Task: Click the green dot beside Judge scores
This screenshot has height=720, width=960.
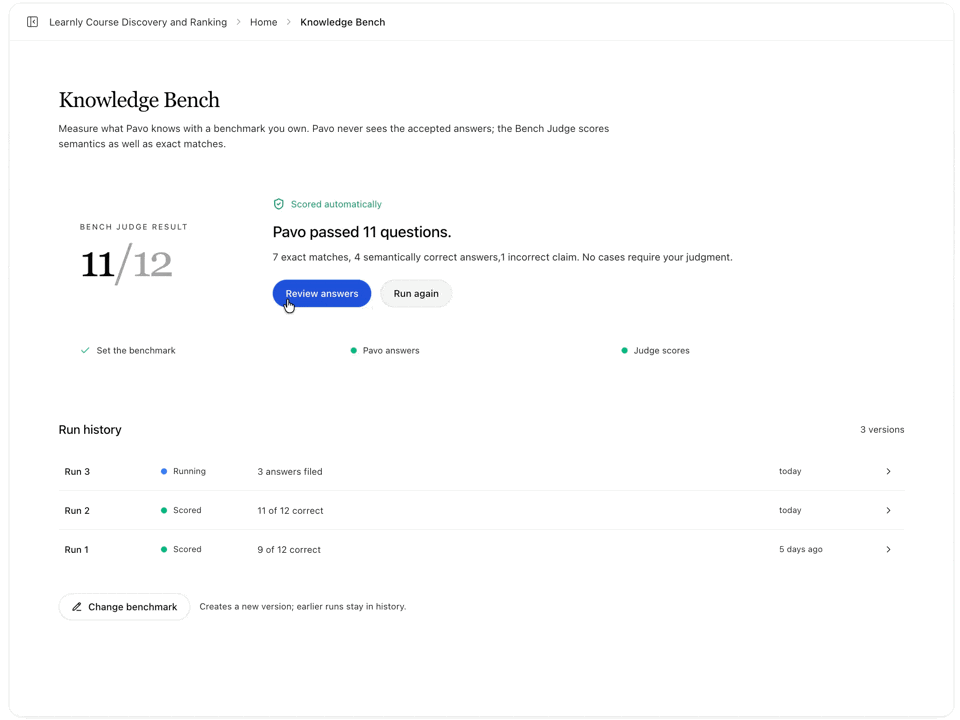Action: coord(624,350)
